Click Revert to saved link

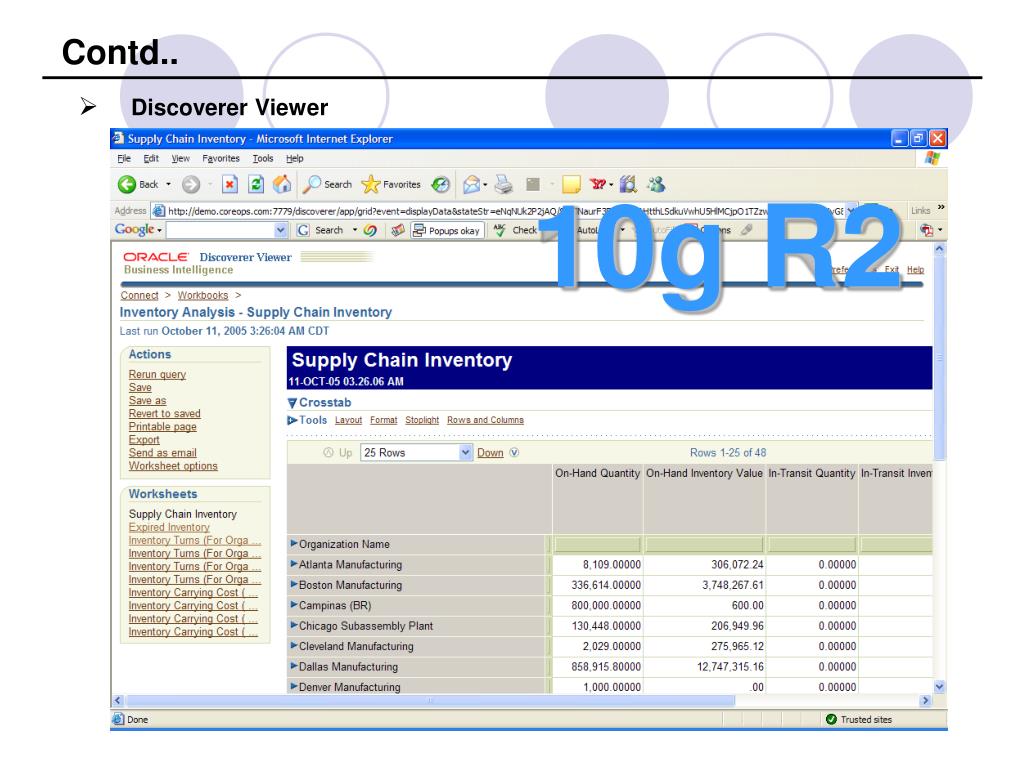pyautogui.click(x=165, y=414)
